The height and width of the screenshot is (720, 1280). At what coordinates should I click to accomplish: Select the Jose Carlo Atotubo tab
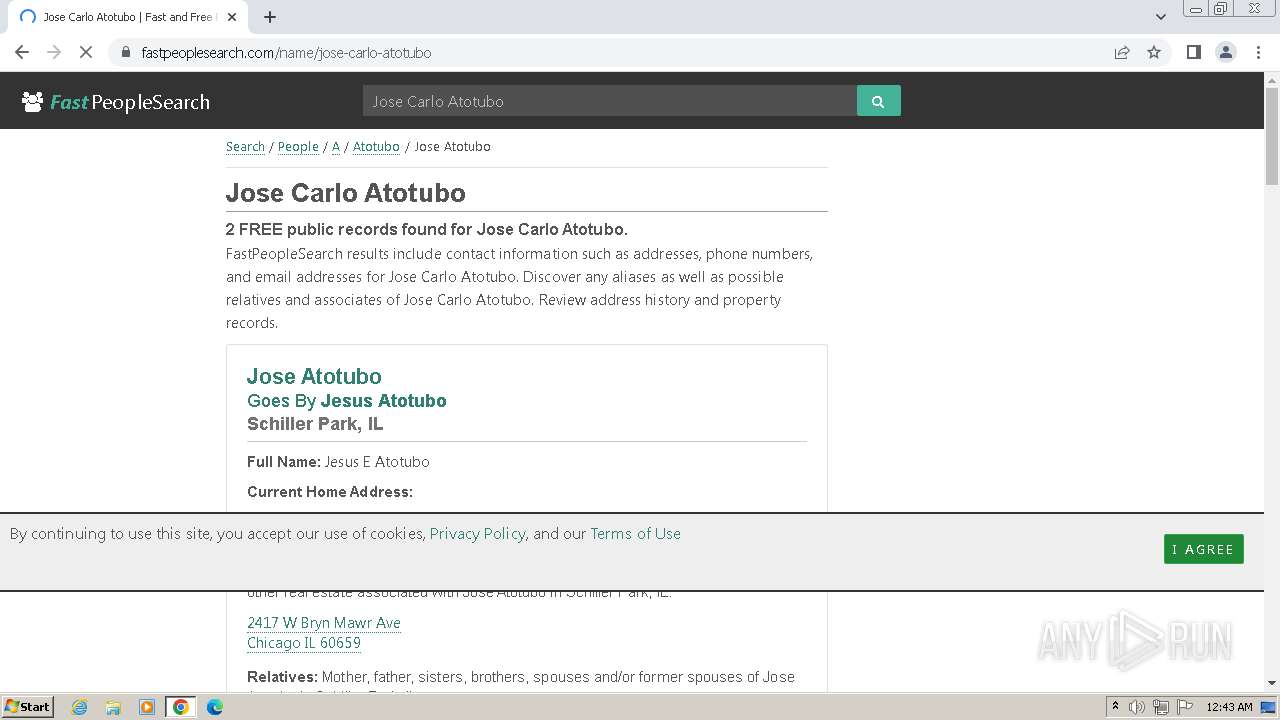click(x=127, y=17)
